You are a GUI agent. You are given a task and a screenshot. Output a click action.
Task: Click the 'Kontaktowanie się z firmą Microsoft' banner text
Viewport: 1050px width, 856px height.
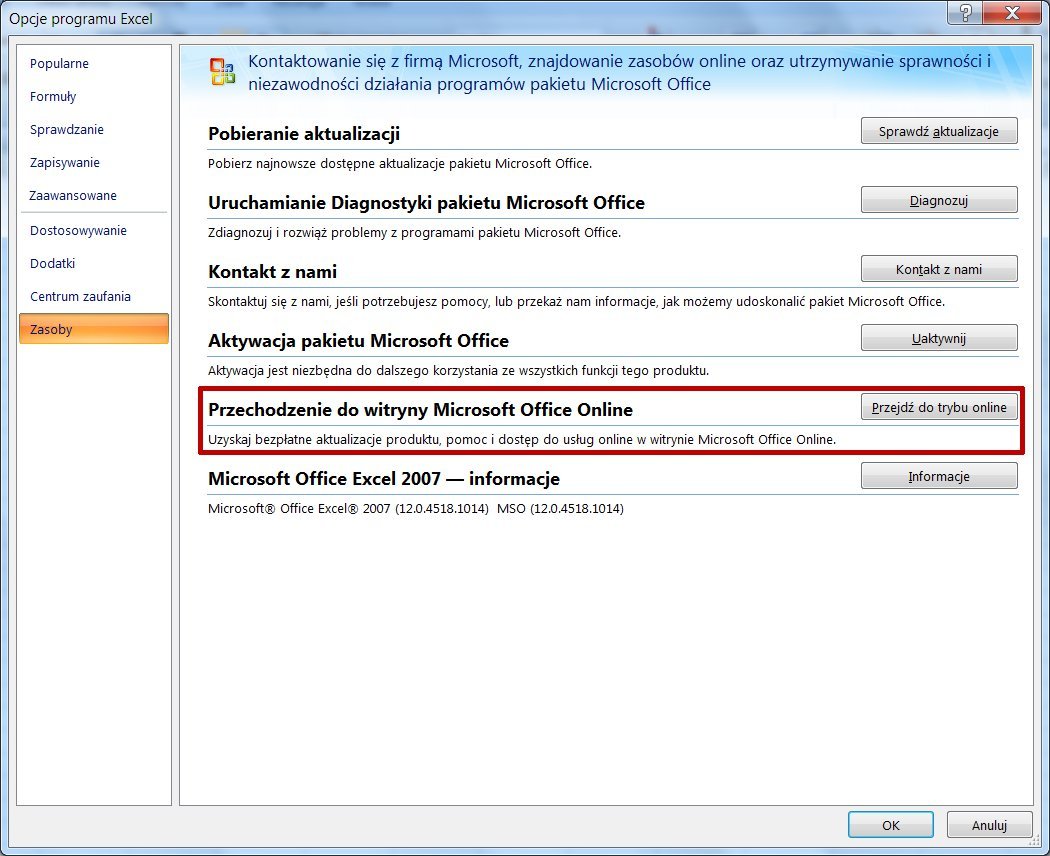point(619,72)
